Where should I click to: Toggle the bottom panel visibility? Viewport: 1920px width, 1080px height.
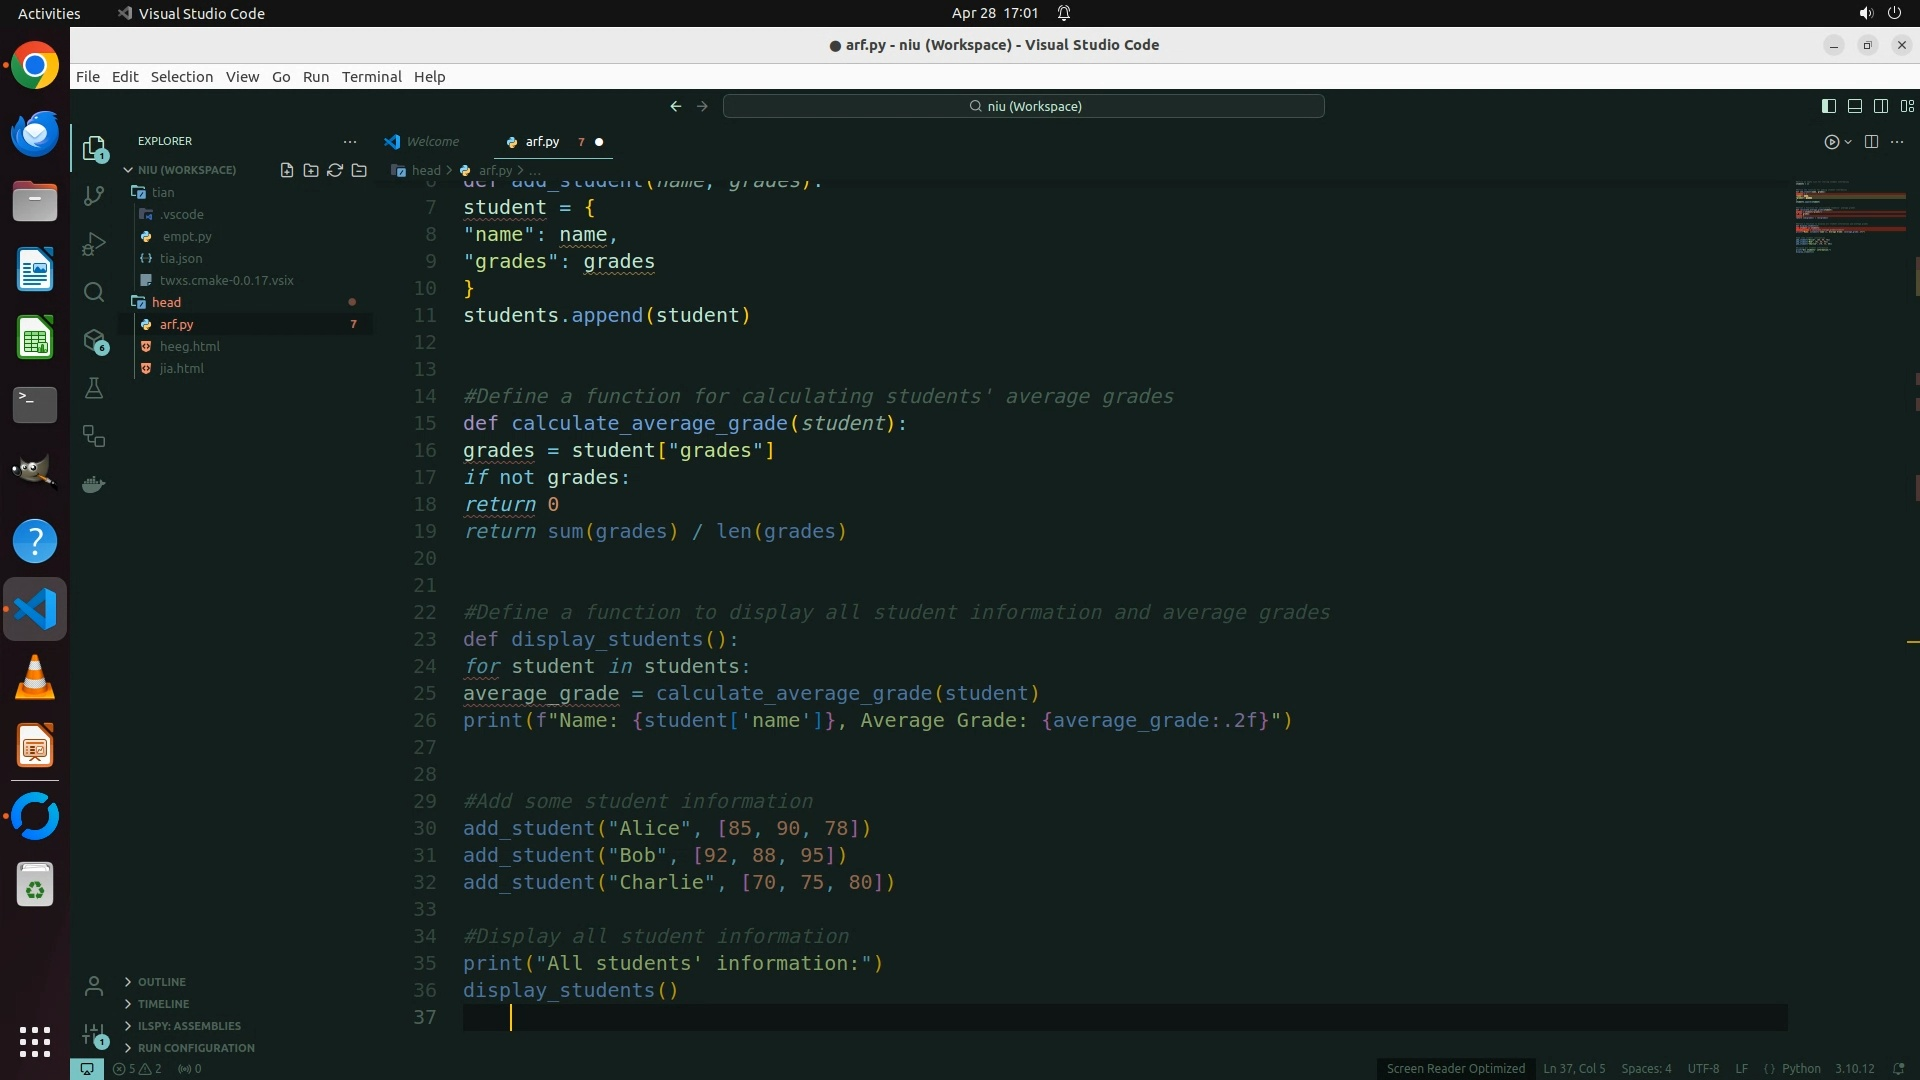[x=1854, y=106]
